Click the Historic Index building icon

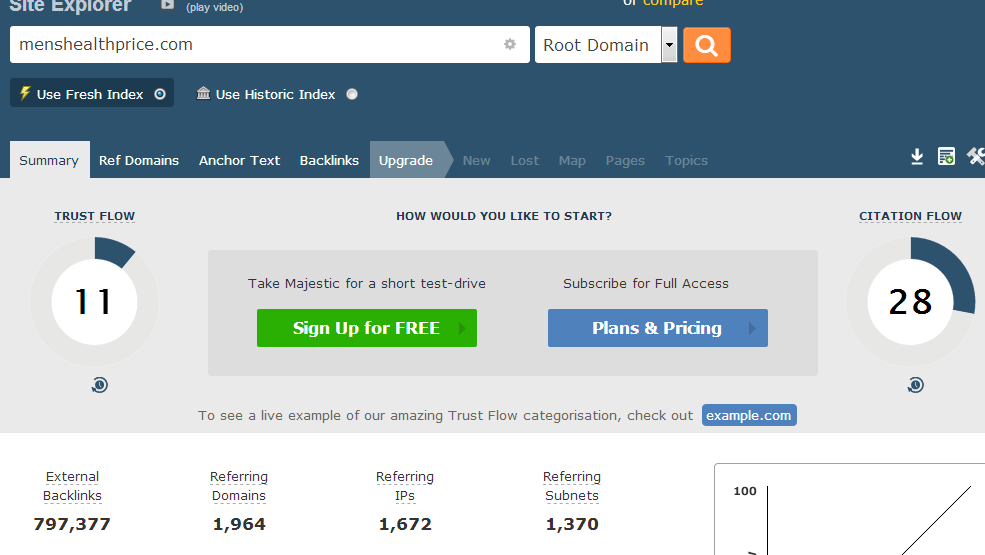coord(203,93)
